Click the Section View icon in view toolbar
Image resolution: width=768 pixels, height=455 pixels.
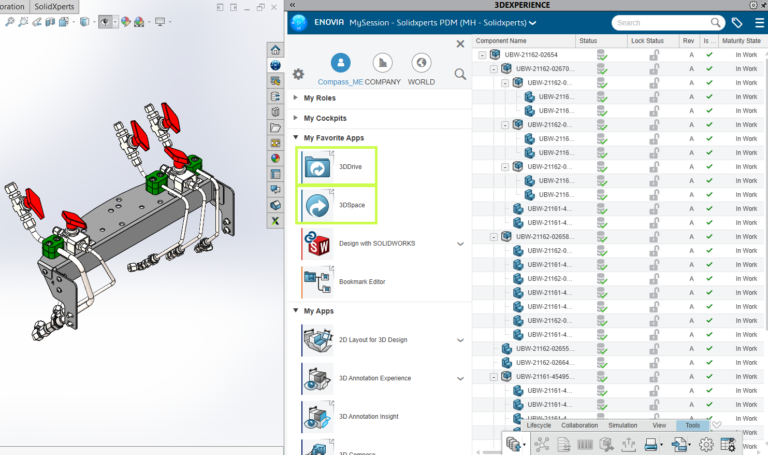pyautogui.click(x=50, y=22)
